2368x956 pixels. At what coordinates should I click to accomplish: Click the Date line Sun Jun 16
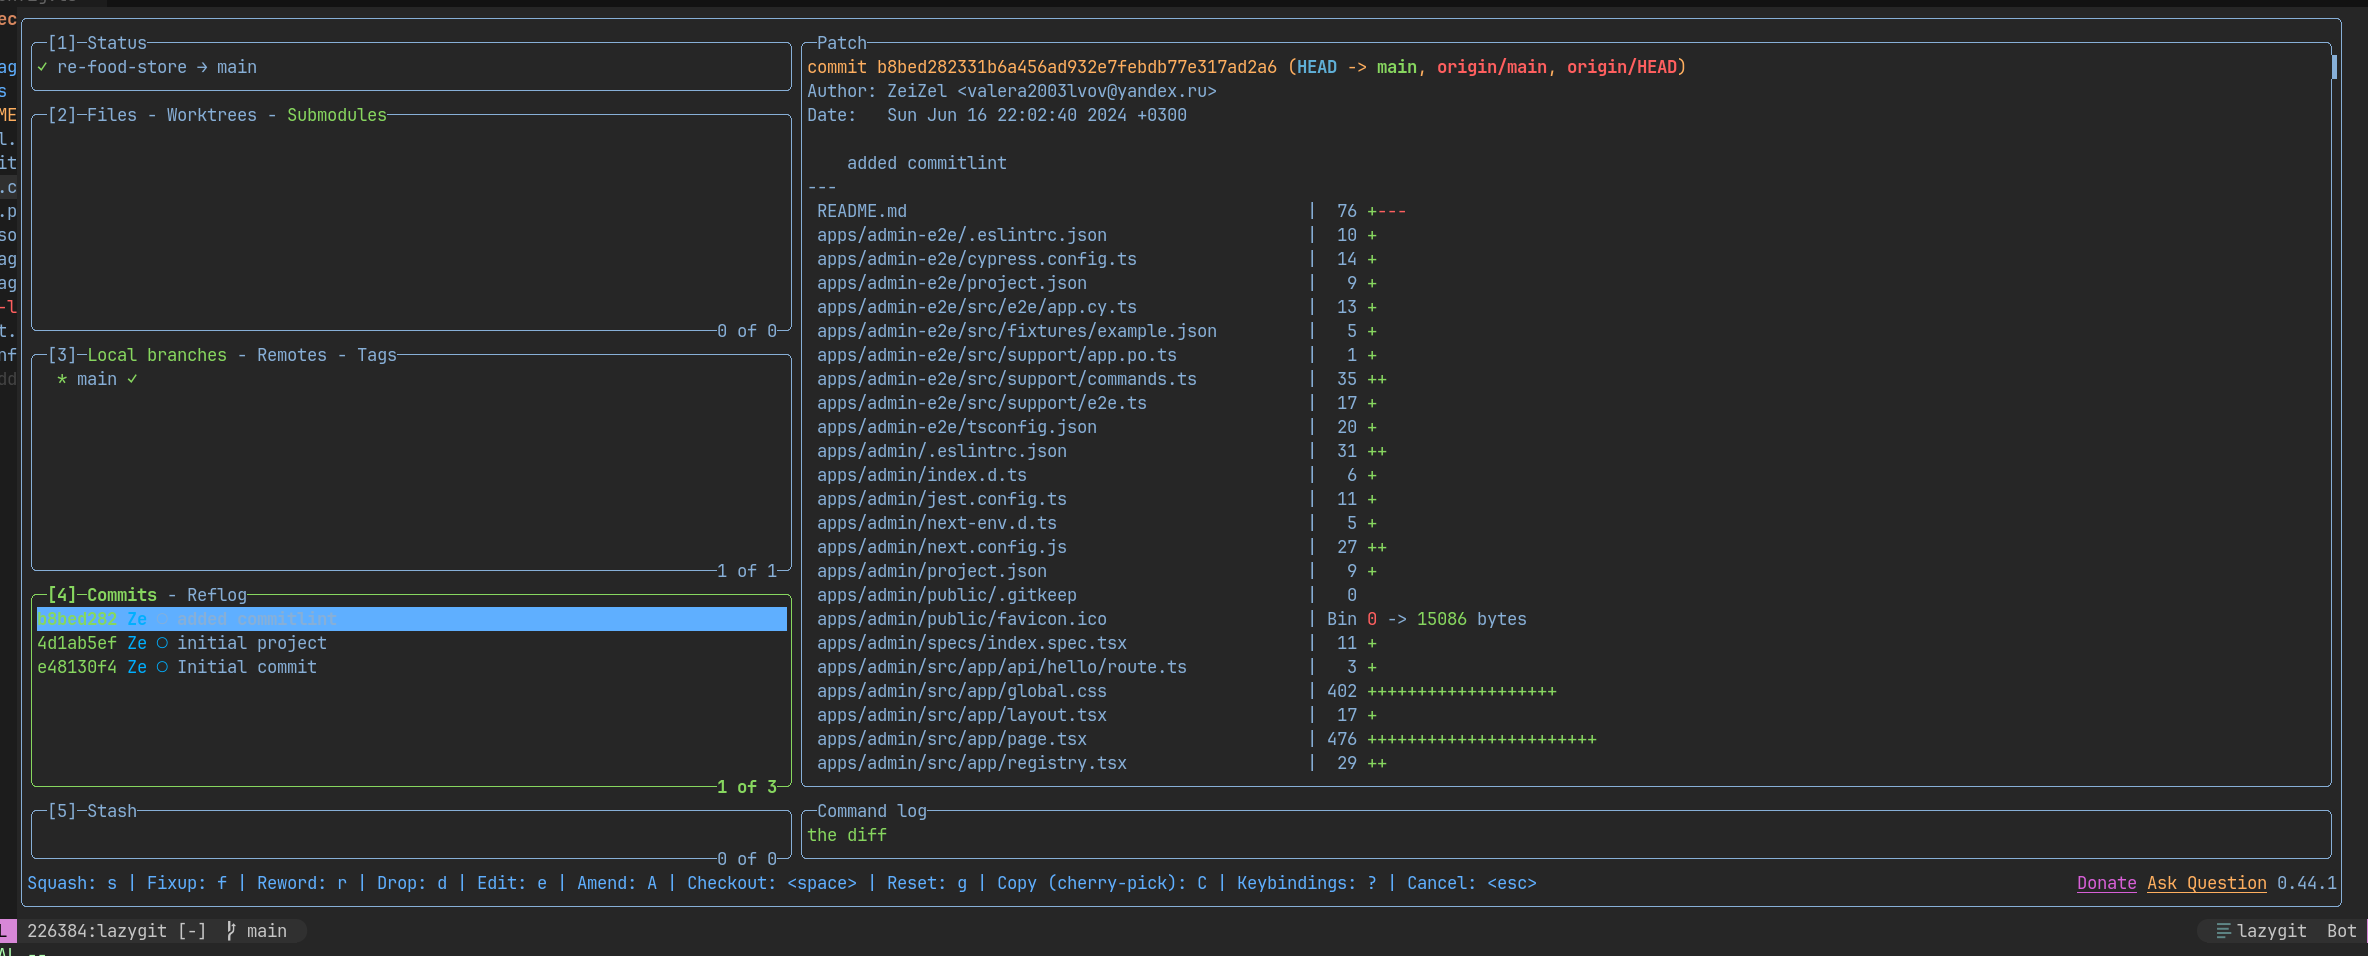(x=997, y=115)
